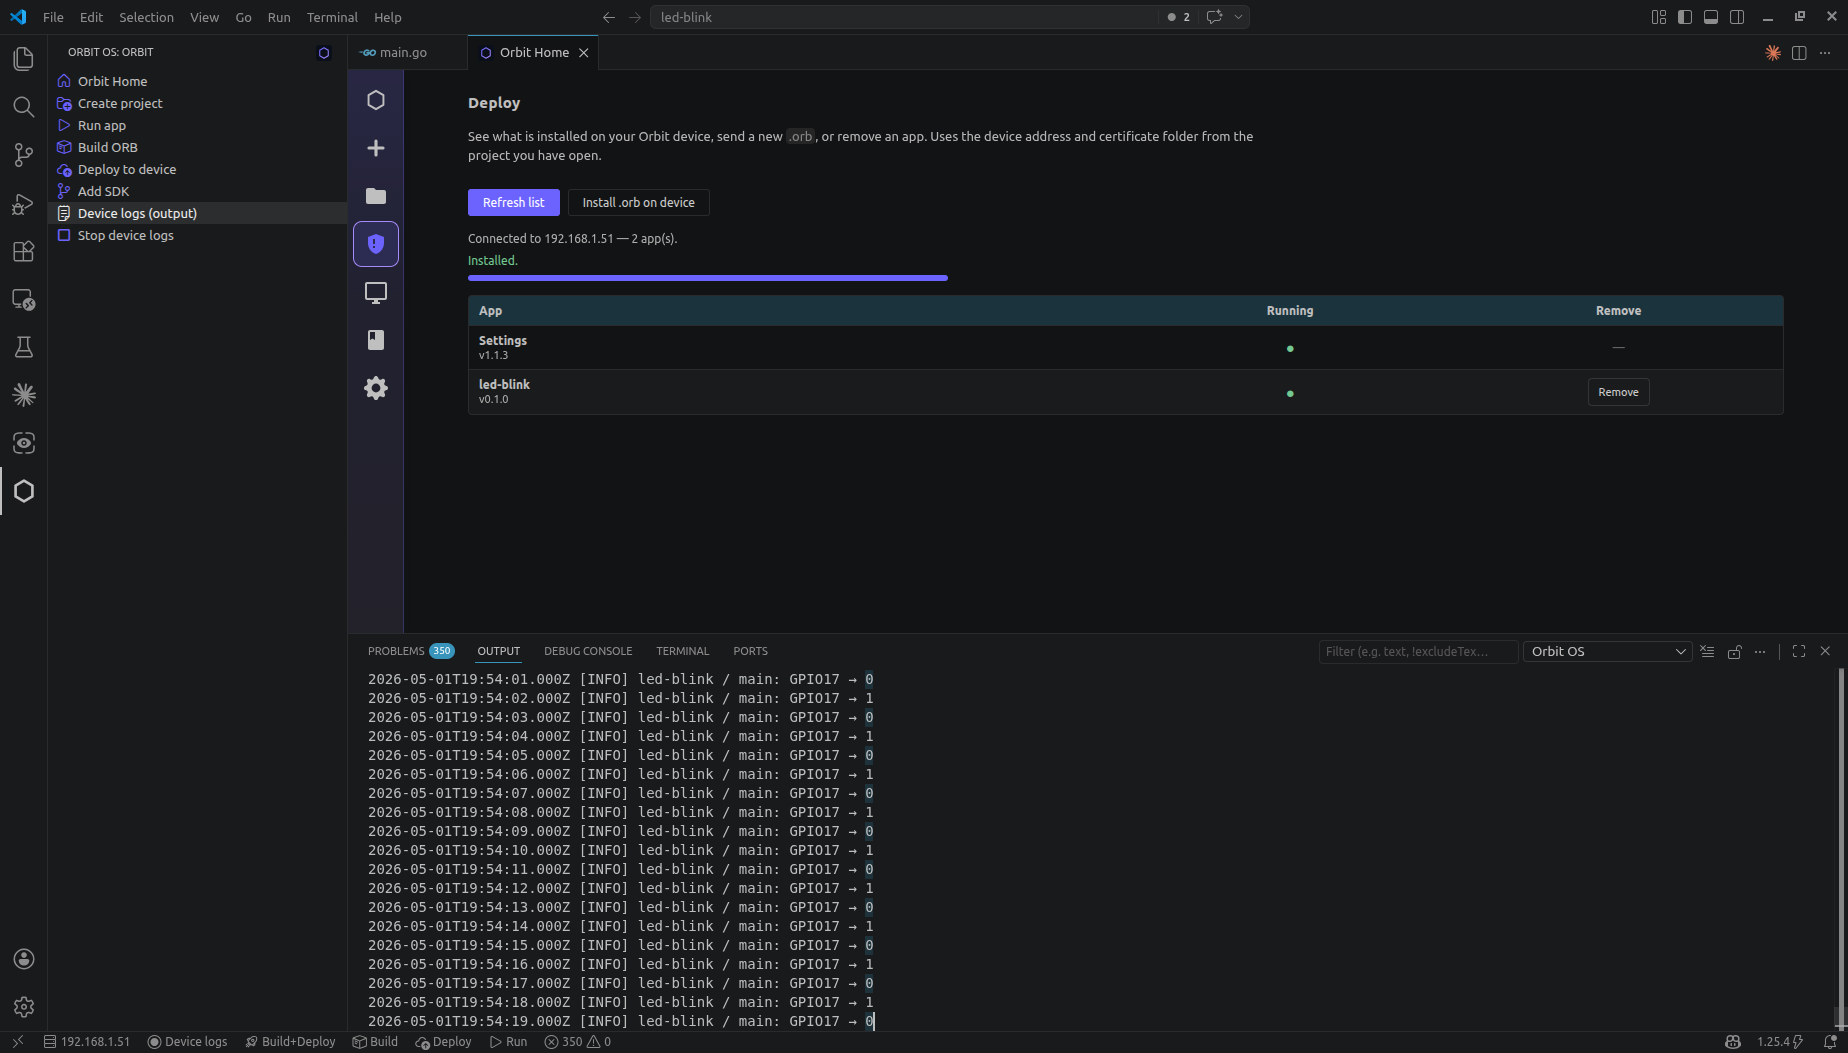Click the book icon in Orbit webview rail
1848x1053 pixels.
pyautogui.click(x=376, y=340)
